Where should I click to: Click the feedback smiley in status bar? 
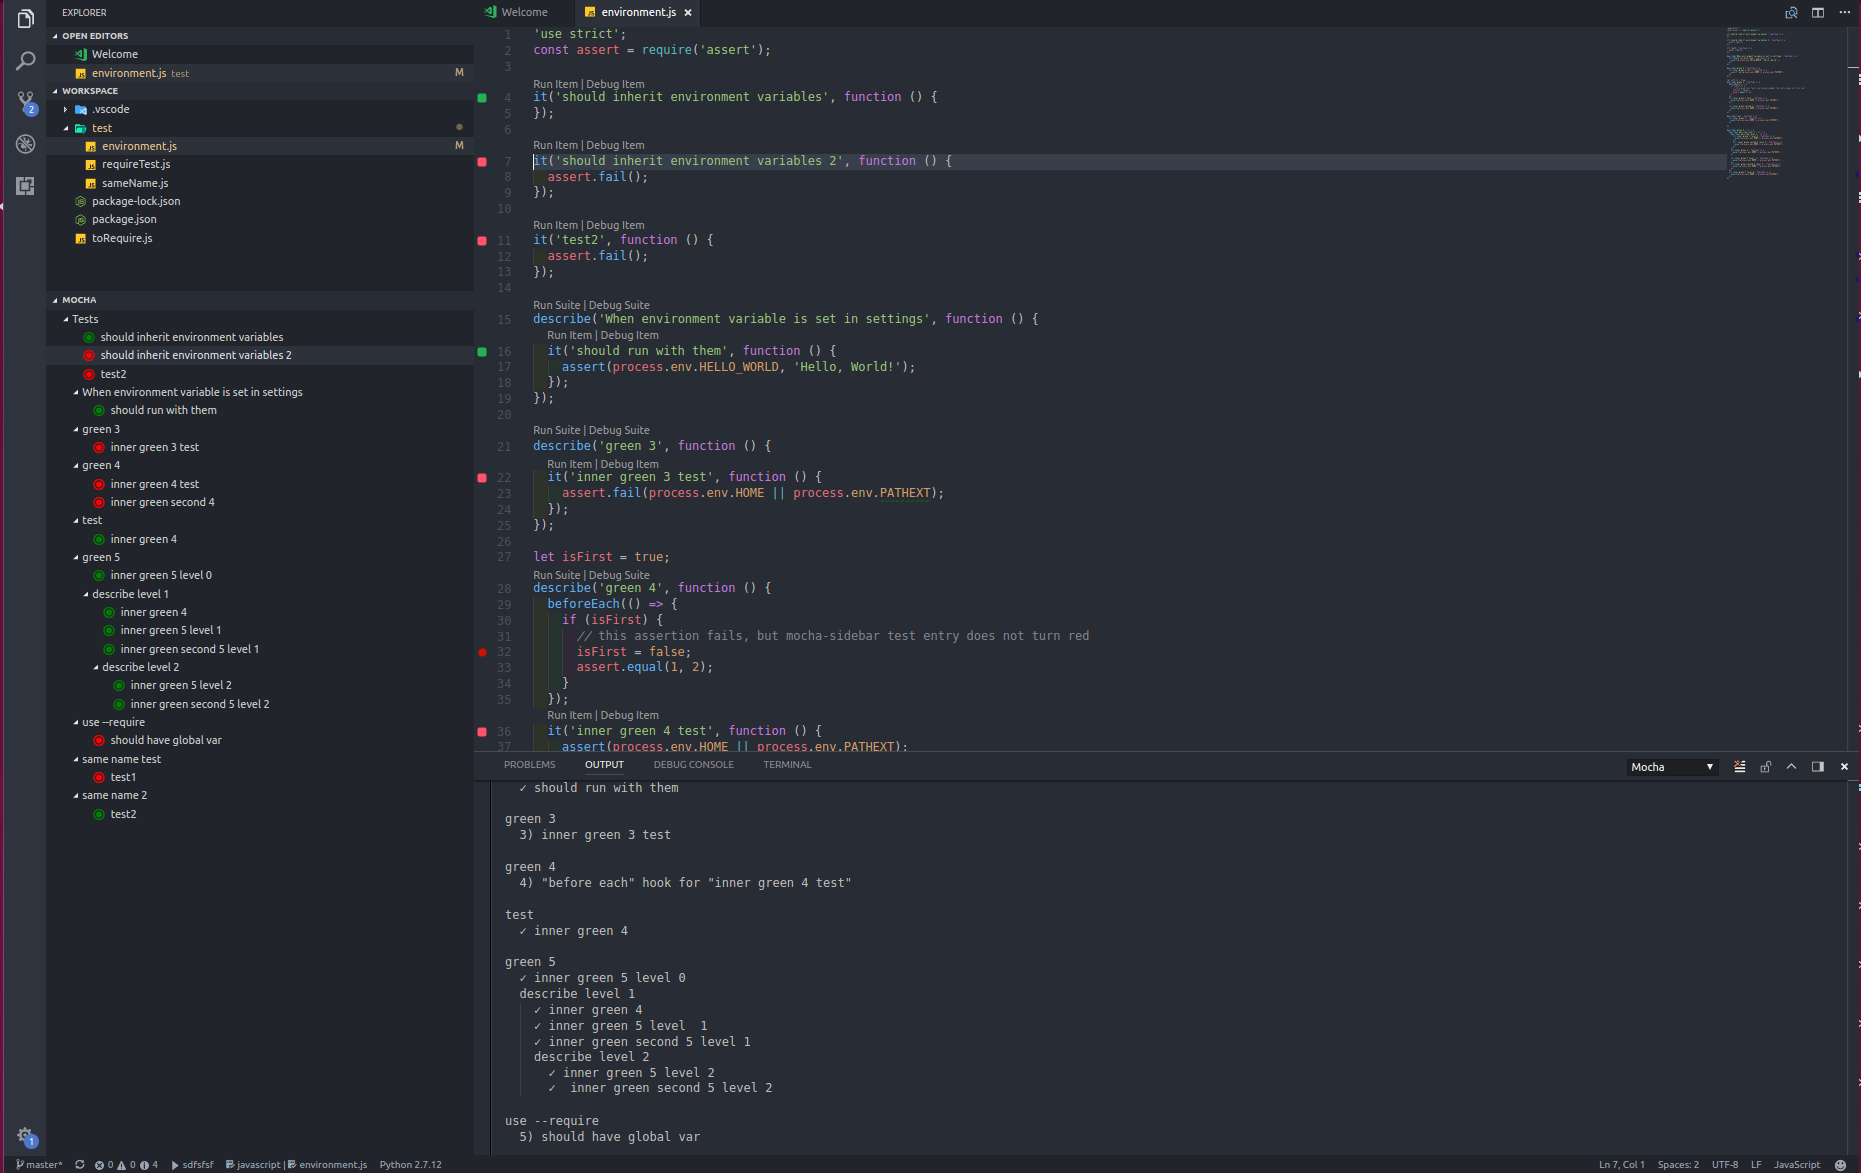click(x=1841, y=1165)
